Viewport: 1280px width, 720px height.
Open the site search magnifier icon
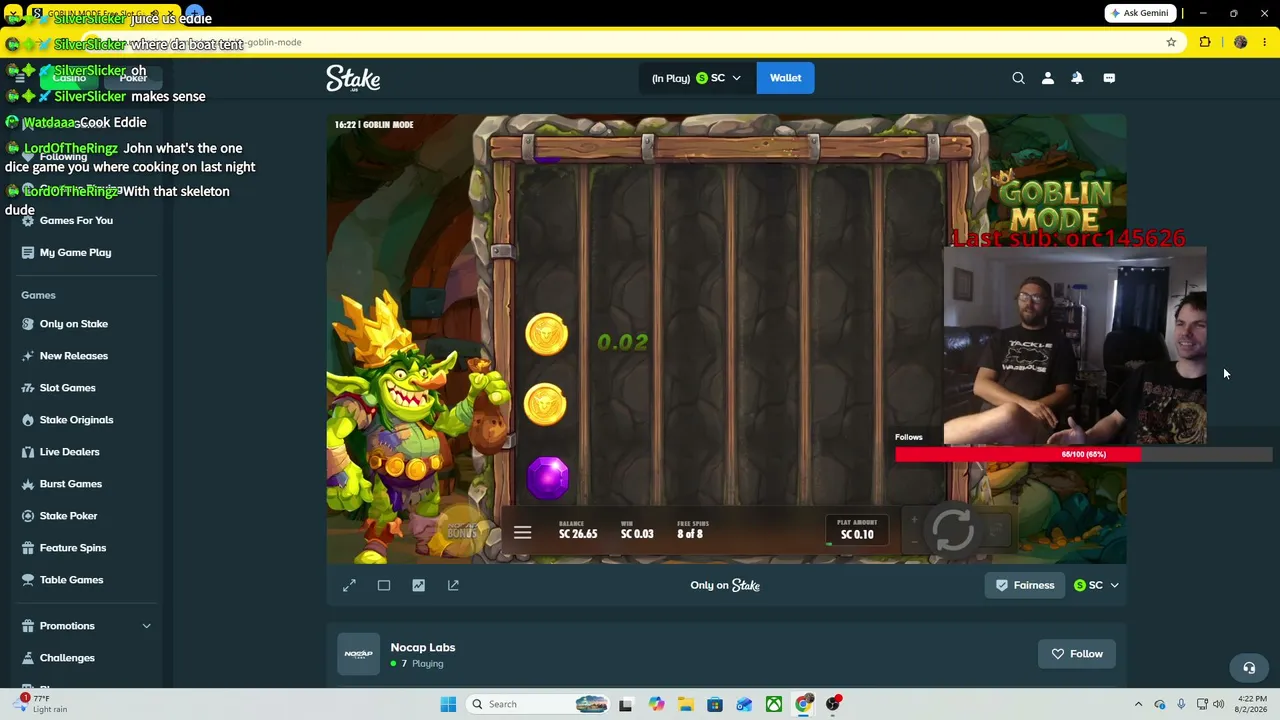tap(1018, 78)
